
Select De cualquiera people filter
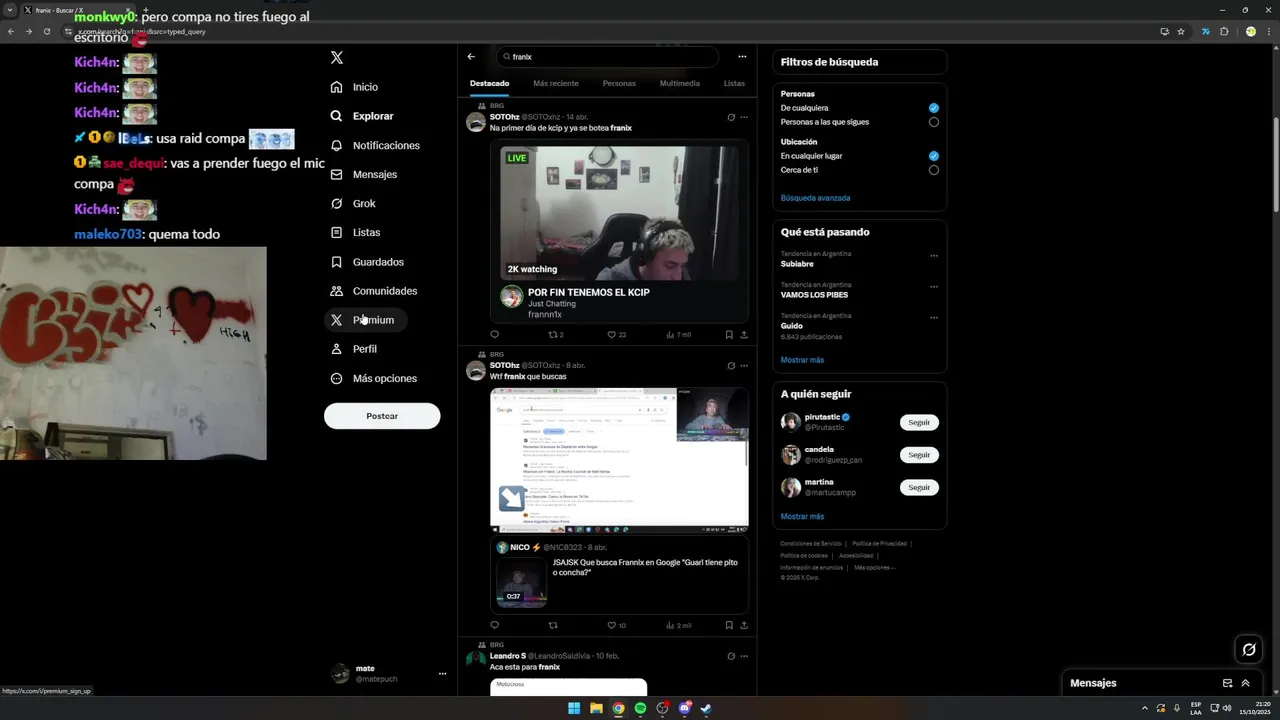[x=934, y=108]
